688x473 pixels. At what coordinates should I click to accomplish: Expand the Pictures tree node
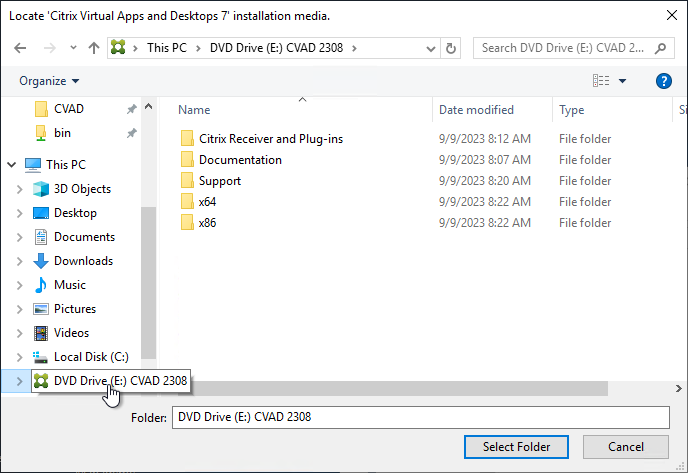pos(19,309)
